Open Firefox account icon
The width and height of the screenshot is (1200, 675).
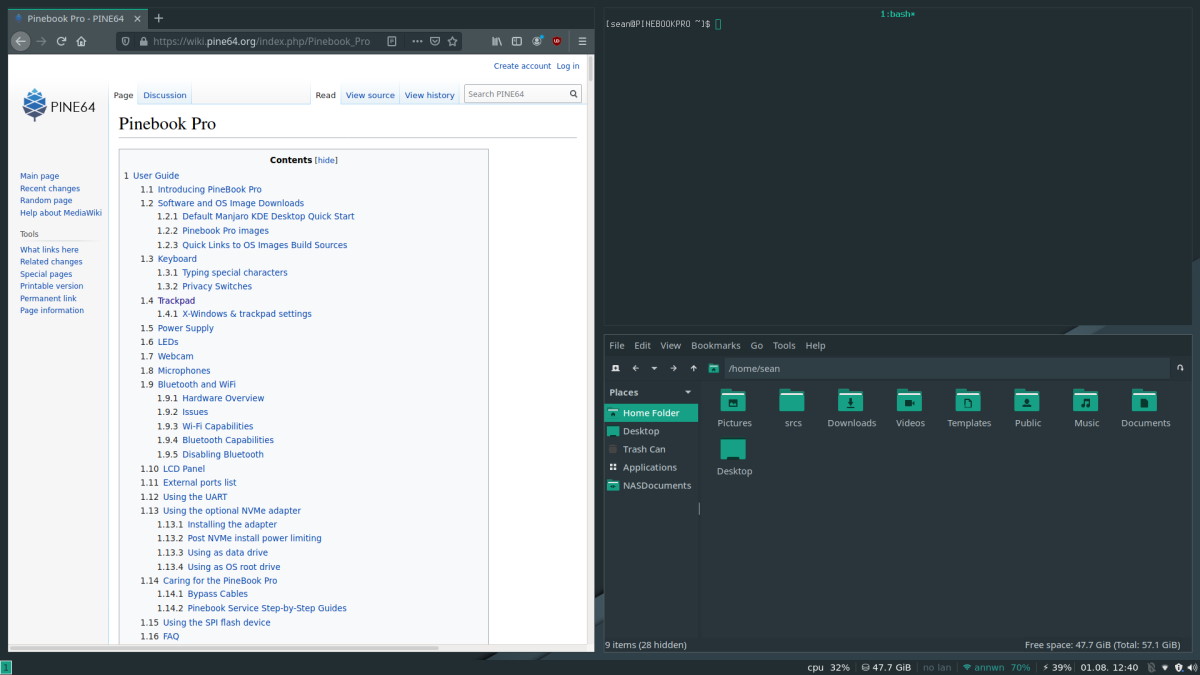pyautogui.click(x=537, y=41)
